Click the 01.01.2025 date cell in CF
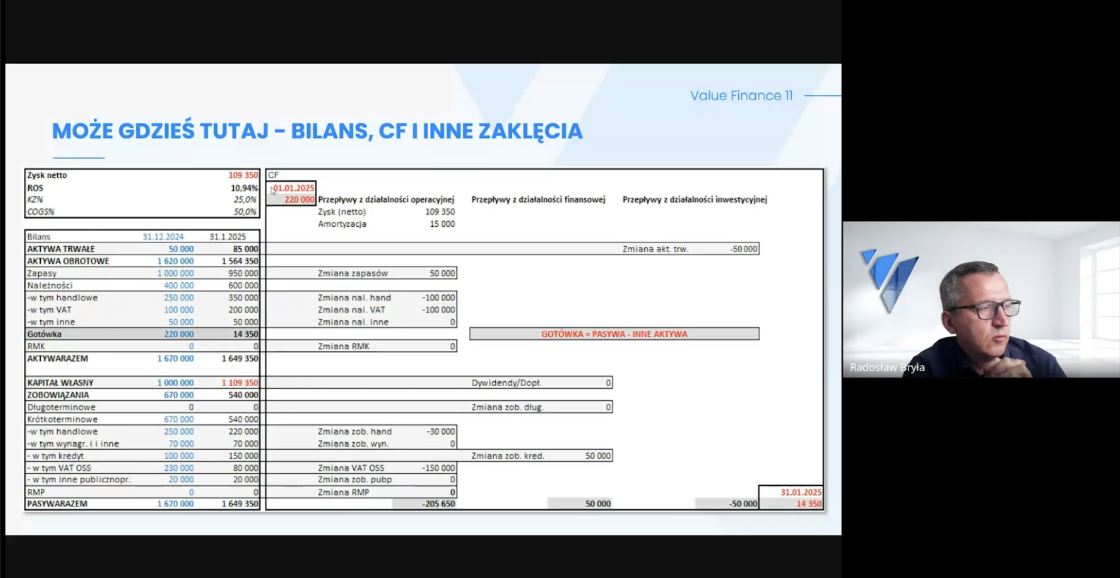The image size is (1120, 578). tap(292, 187)
